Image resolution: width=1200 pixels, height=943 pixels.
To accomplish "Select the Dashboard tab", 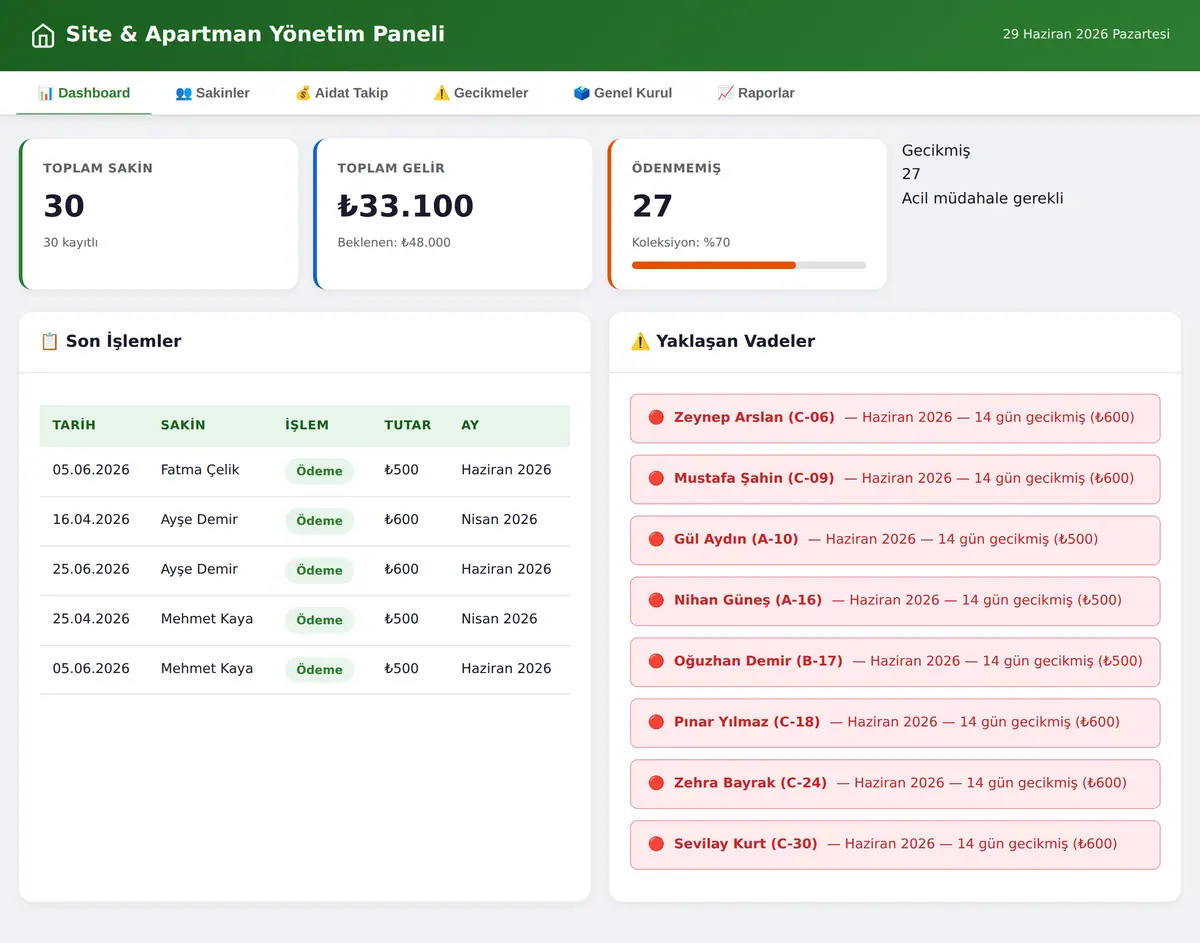I will tap(84, 93).
